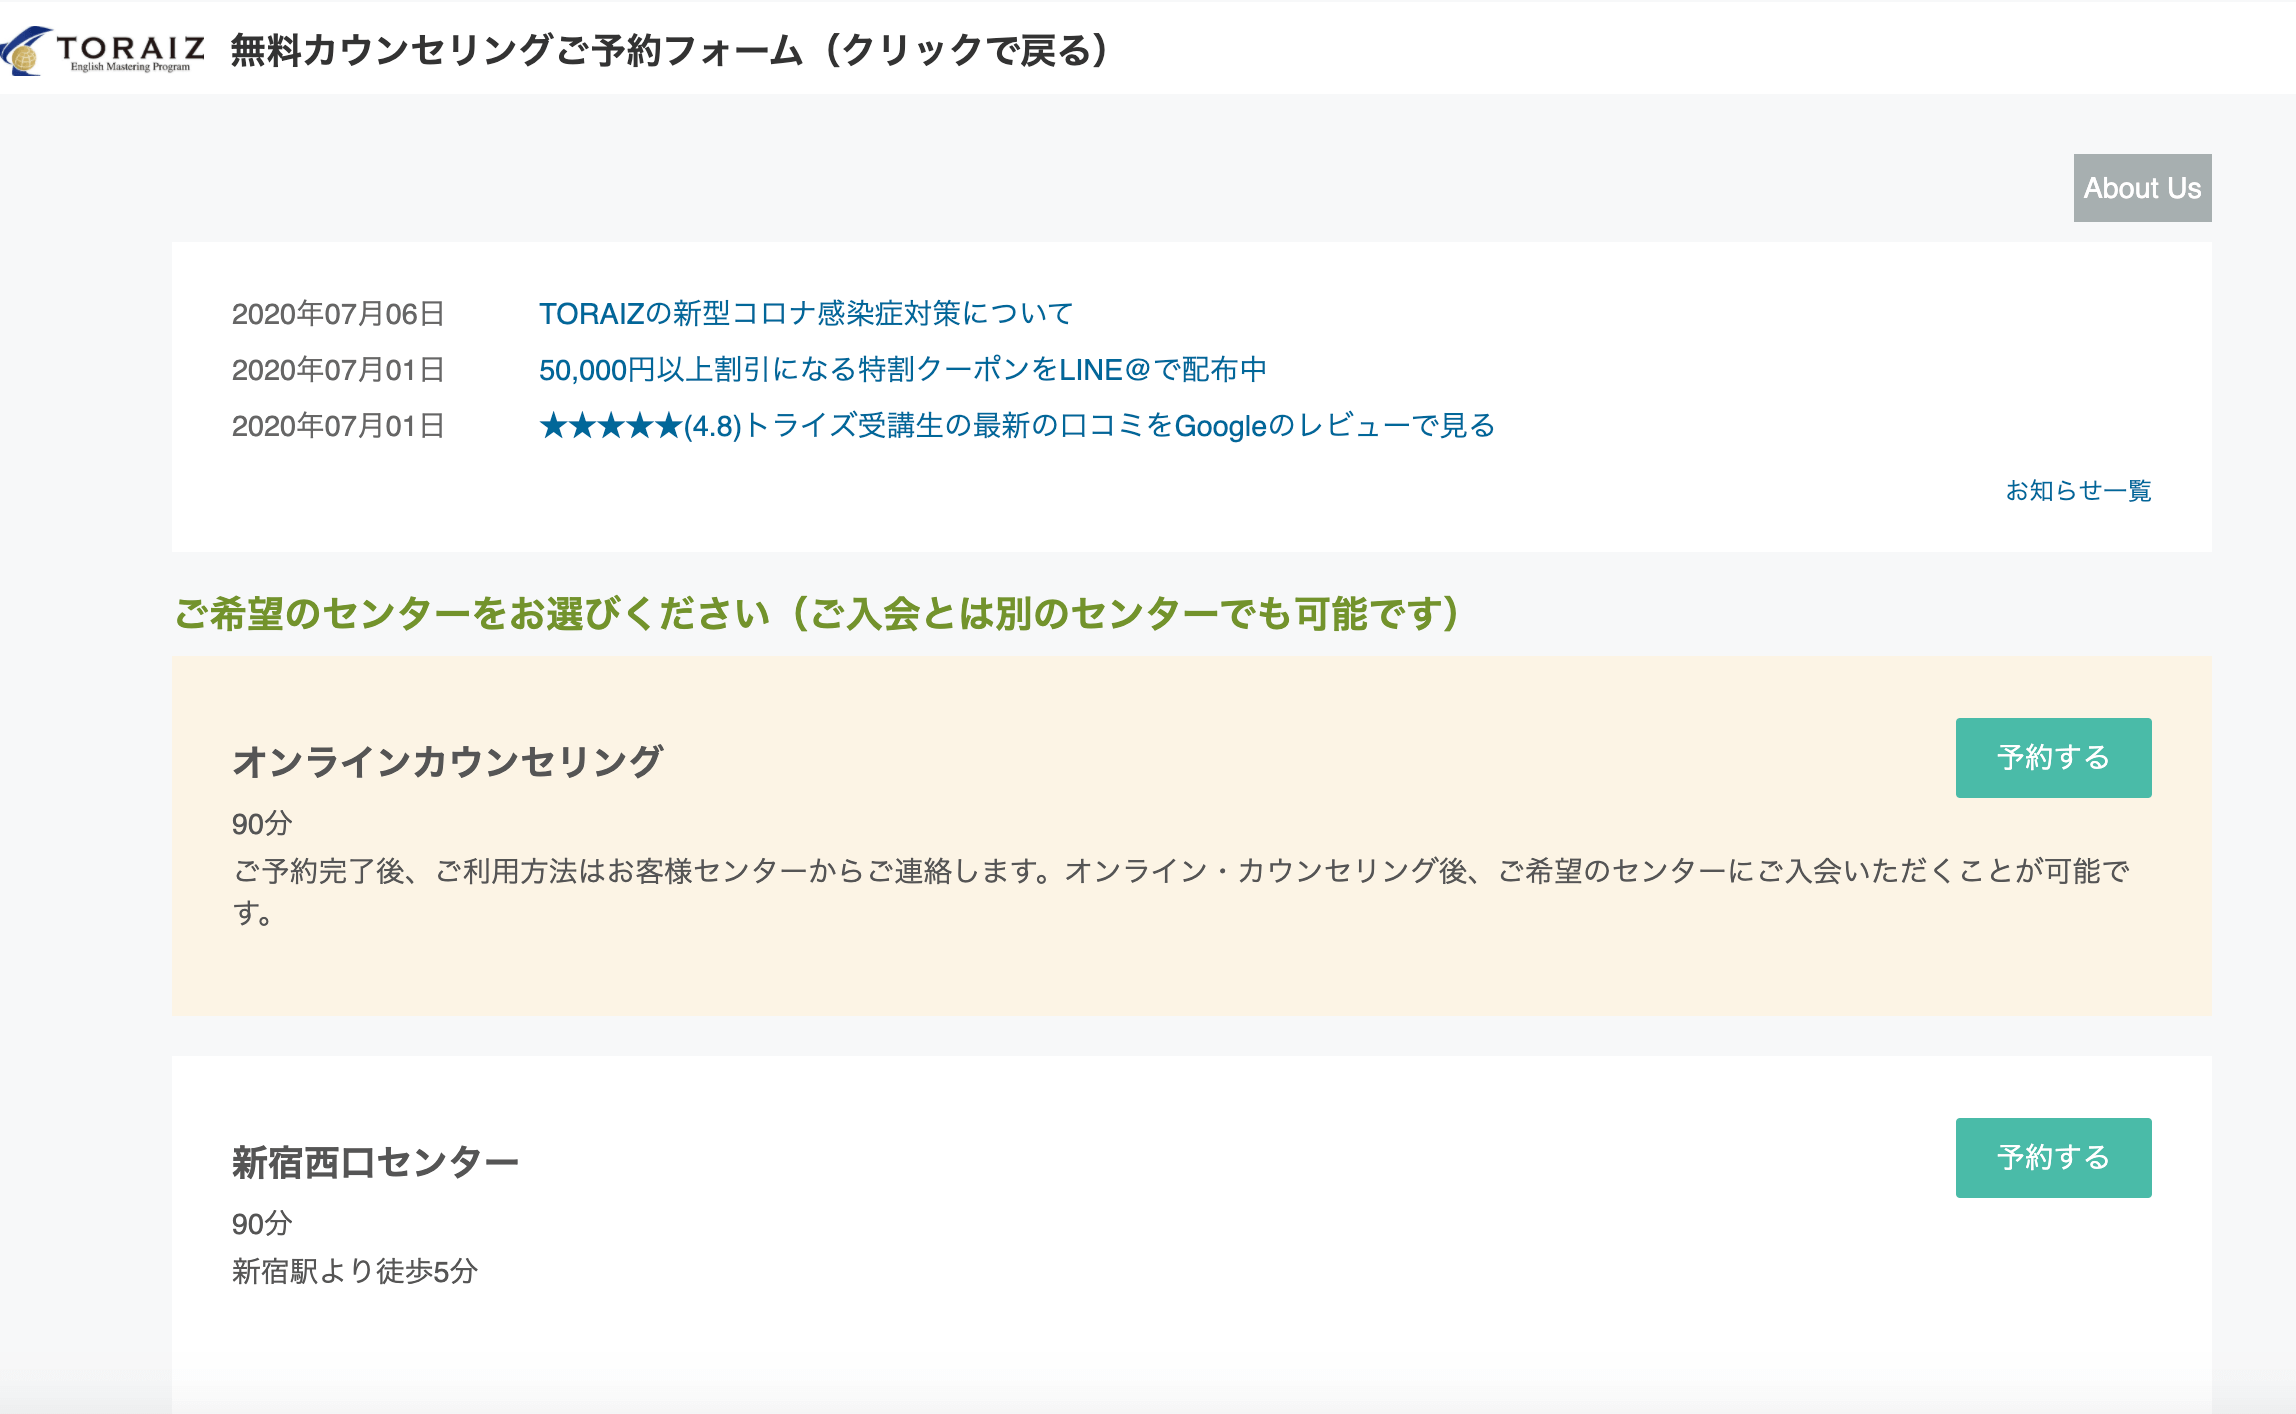
Task: Click the 90分 duration under online counseling
Action: [262, 824]
